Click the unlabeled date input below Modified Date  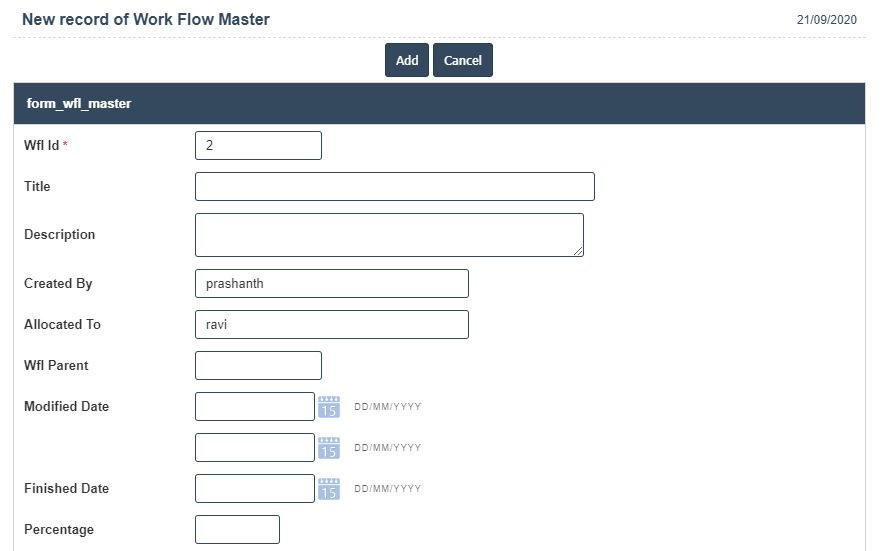pyautogui.click(x=254, y=448)
